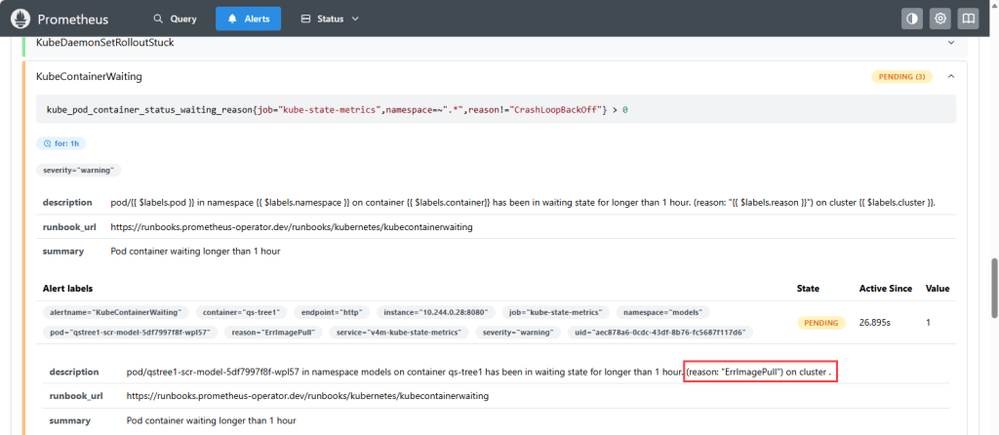The image size is (999, 435).
Task: Open the settings gear icon
Action: 940,19
